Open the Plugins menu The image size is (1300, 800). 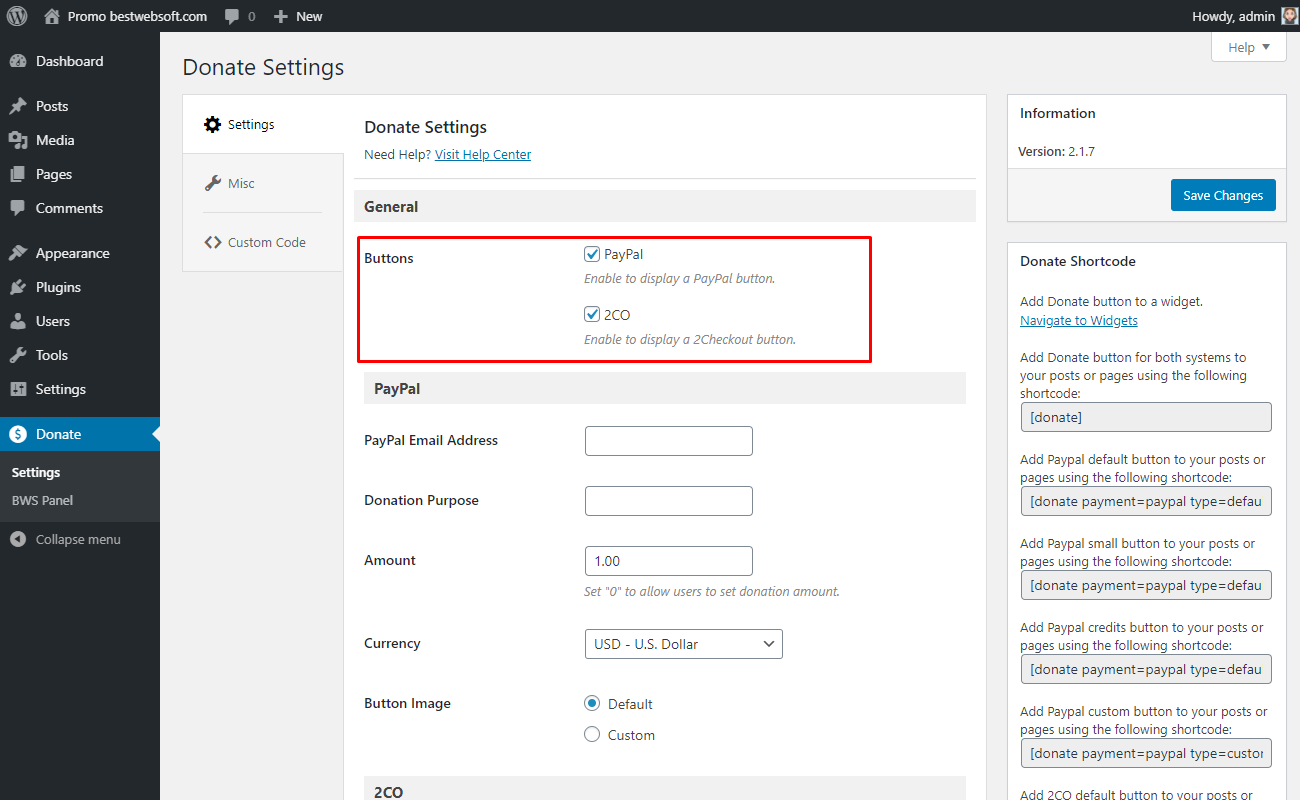tap(80, 287)
